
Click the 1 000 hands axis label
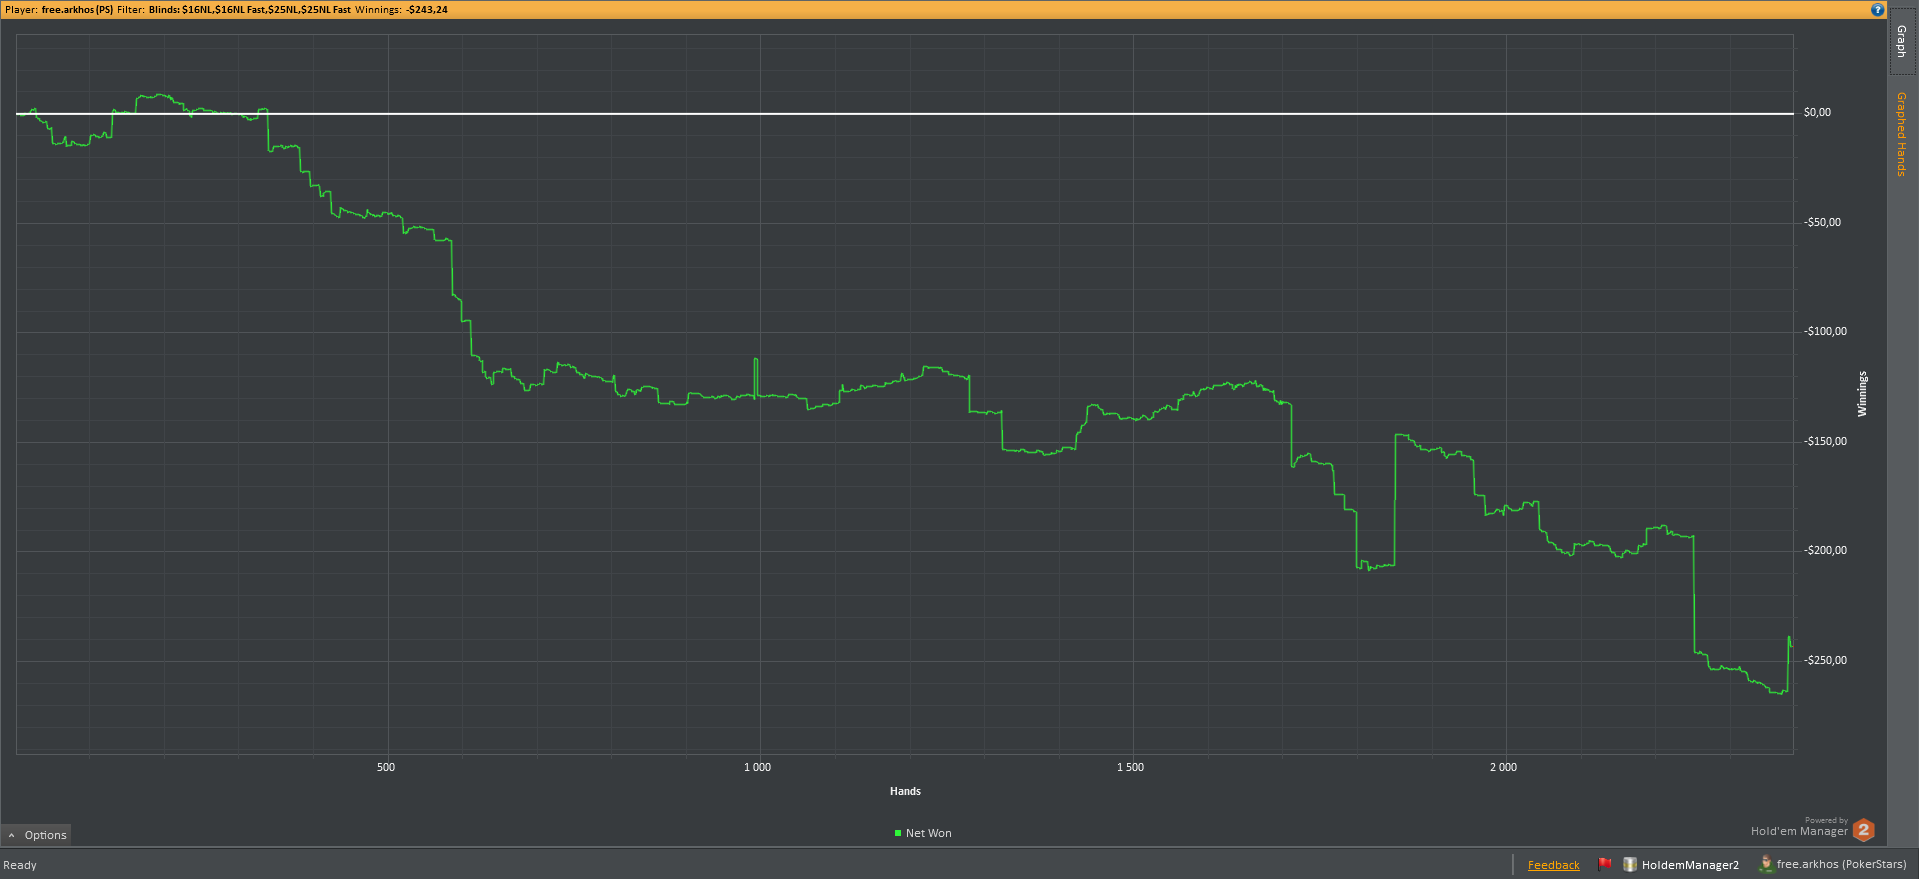pyautogui.click(x=757, y=767)
